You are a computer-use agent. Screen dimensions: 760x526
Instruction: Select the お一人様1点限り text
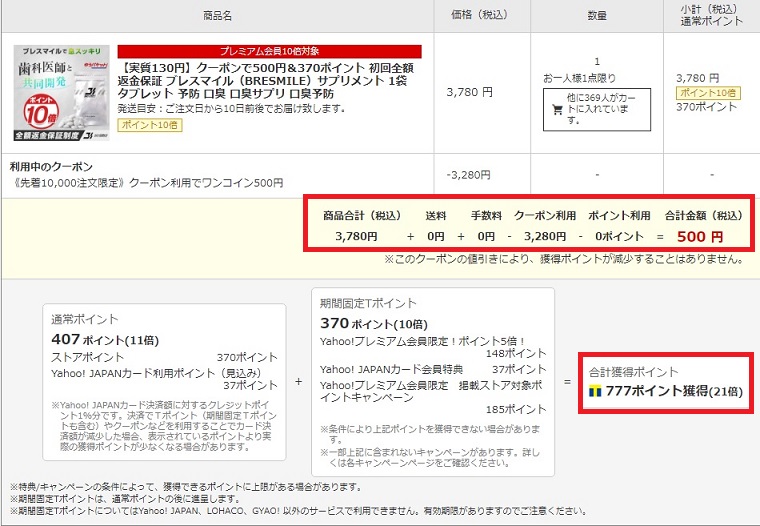click(x=580, y=78)
